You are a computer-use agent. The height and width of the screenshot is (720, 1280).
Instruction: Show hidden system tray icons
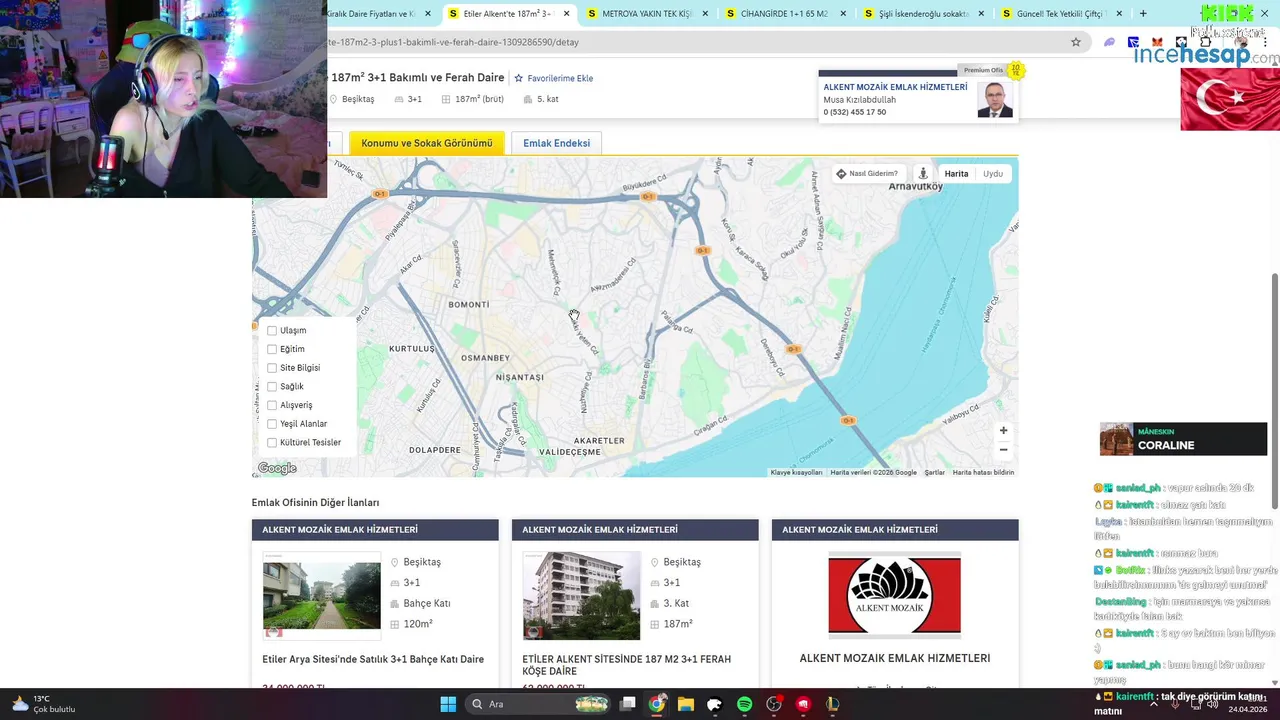coord(1154,704)
